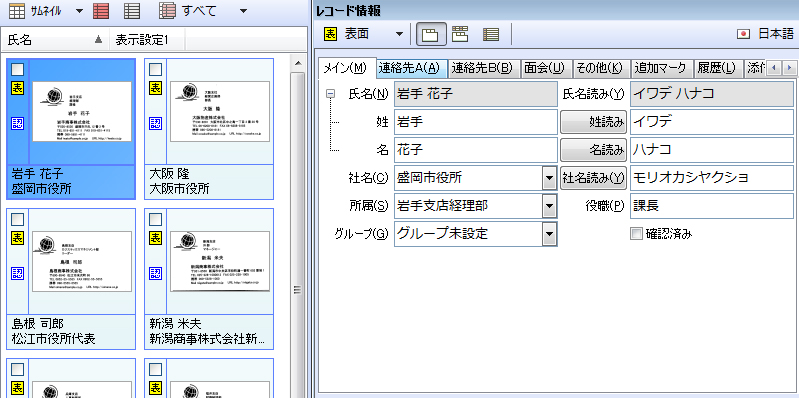Click the 社名読み(Y) button
Viewport: 799px width, 398px height.
594,178
